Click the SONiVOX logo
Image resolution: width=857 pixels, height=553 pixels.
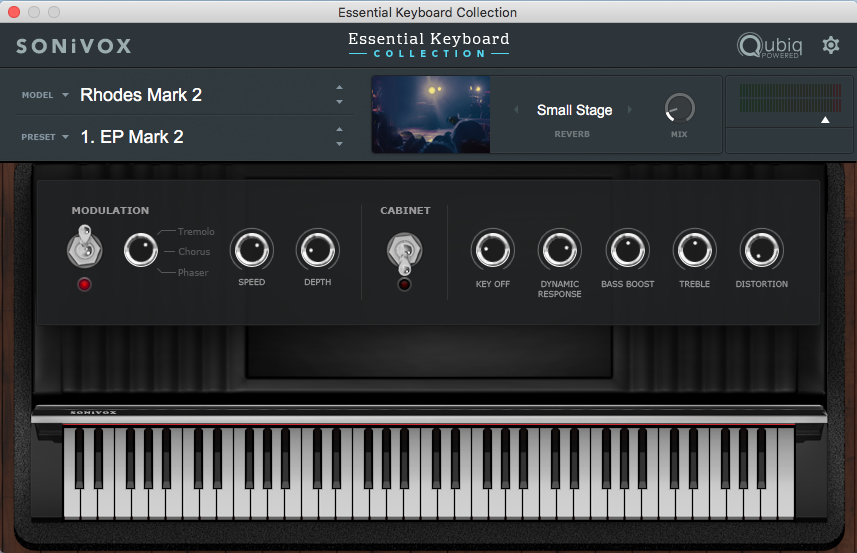[x=73, y=46]
